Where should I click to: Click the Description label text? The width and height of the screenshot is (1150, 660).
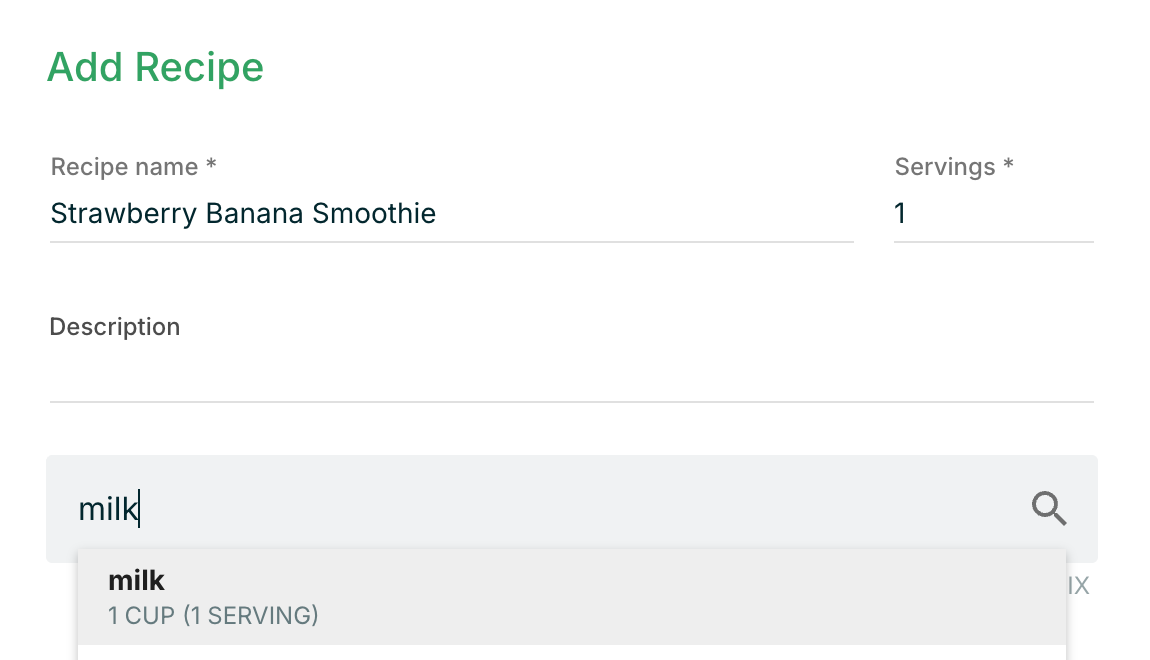pos(115,327)
